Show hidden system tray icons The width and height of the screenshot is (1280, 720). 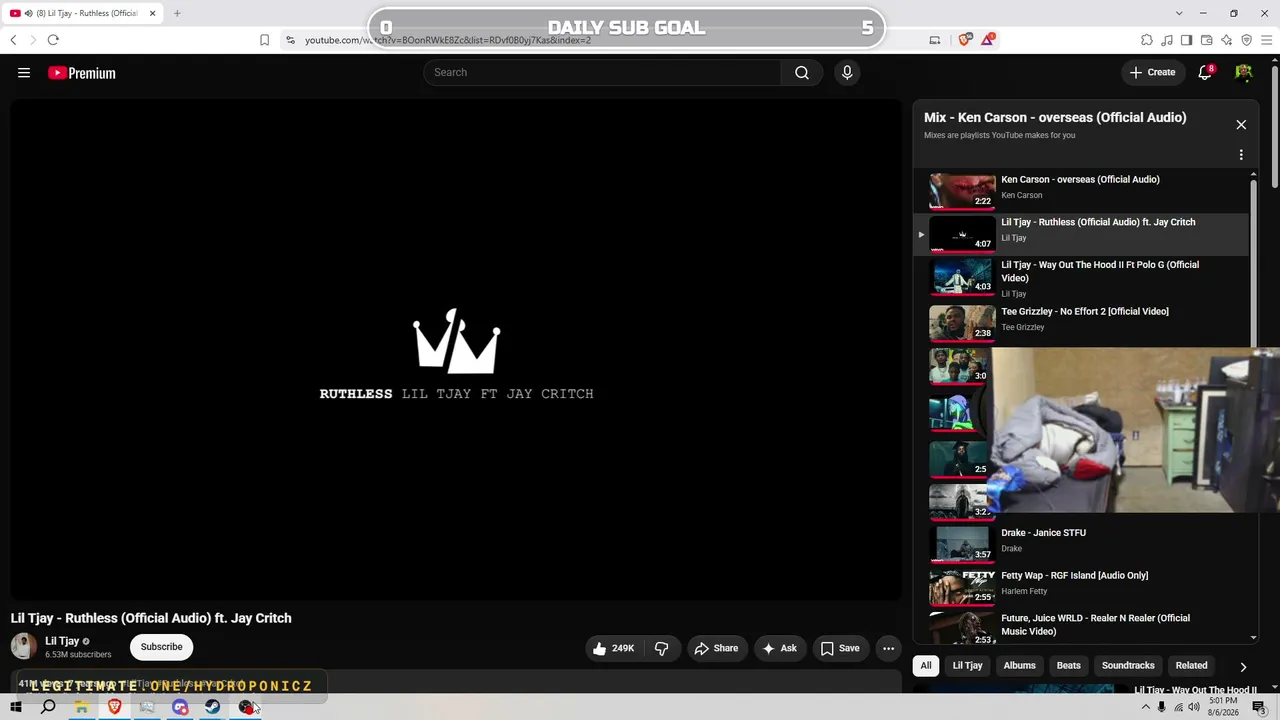(1145, 707)
